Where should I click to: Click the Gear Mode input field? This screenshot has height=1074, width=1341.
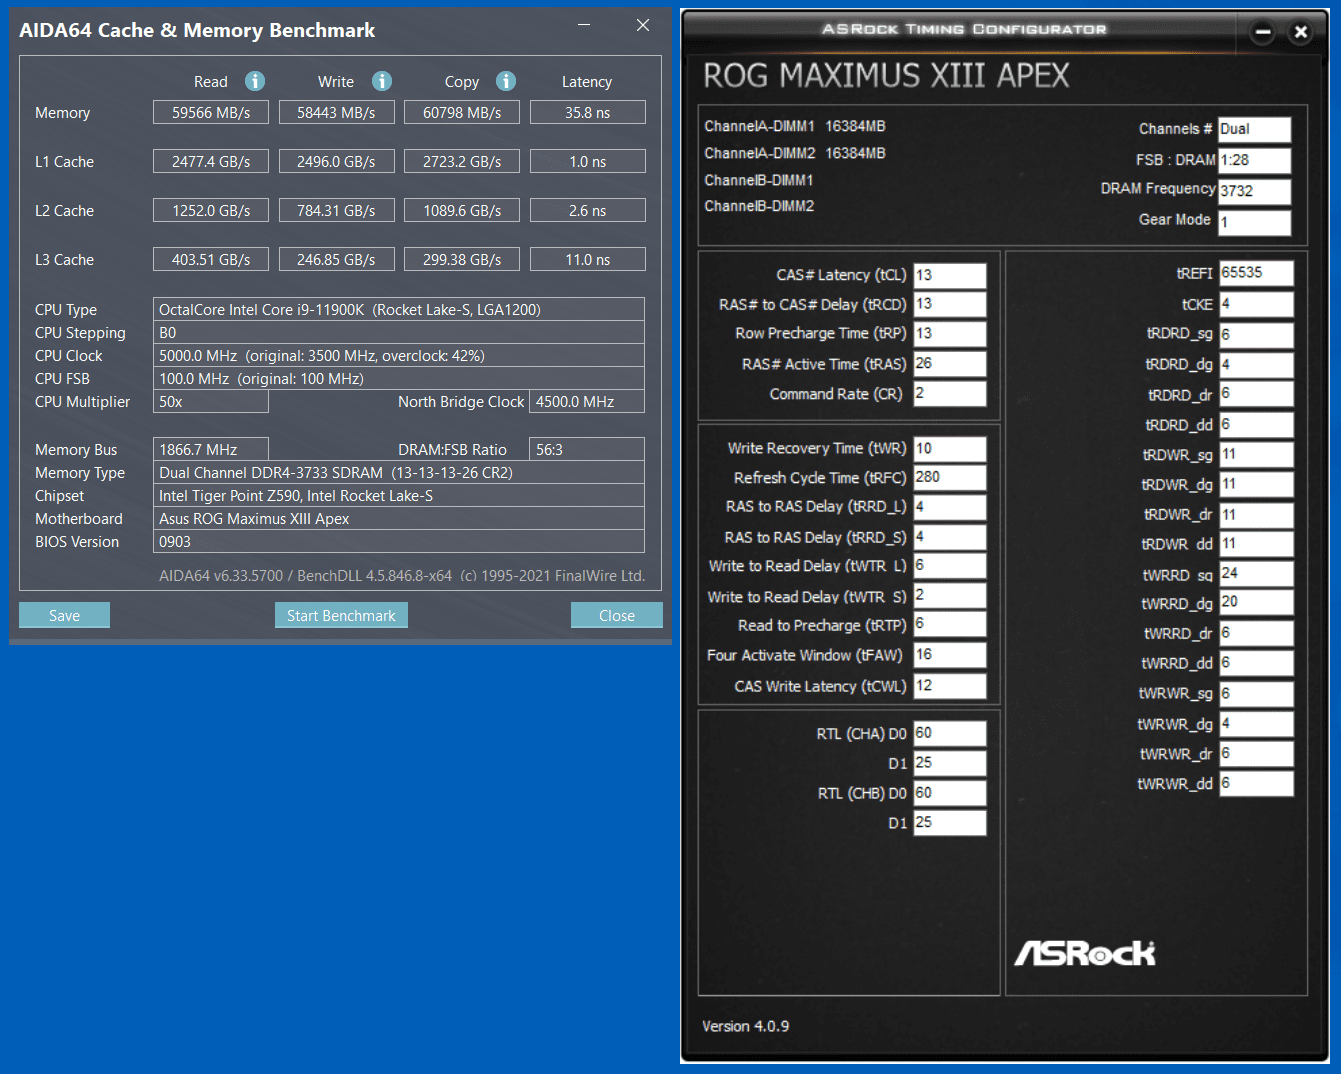pyautogui.click(x=1254, y=222)
